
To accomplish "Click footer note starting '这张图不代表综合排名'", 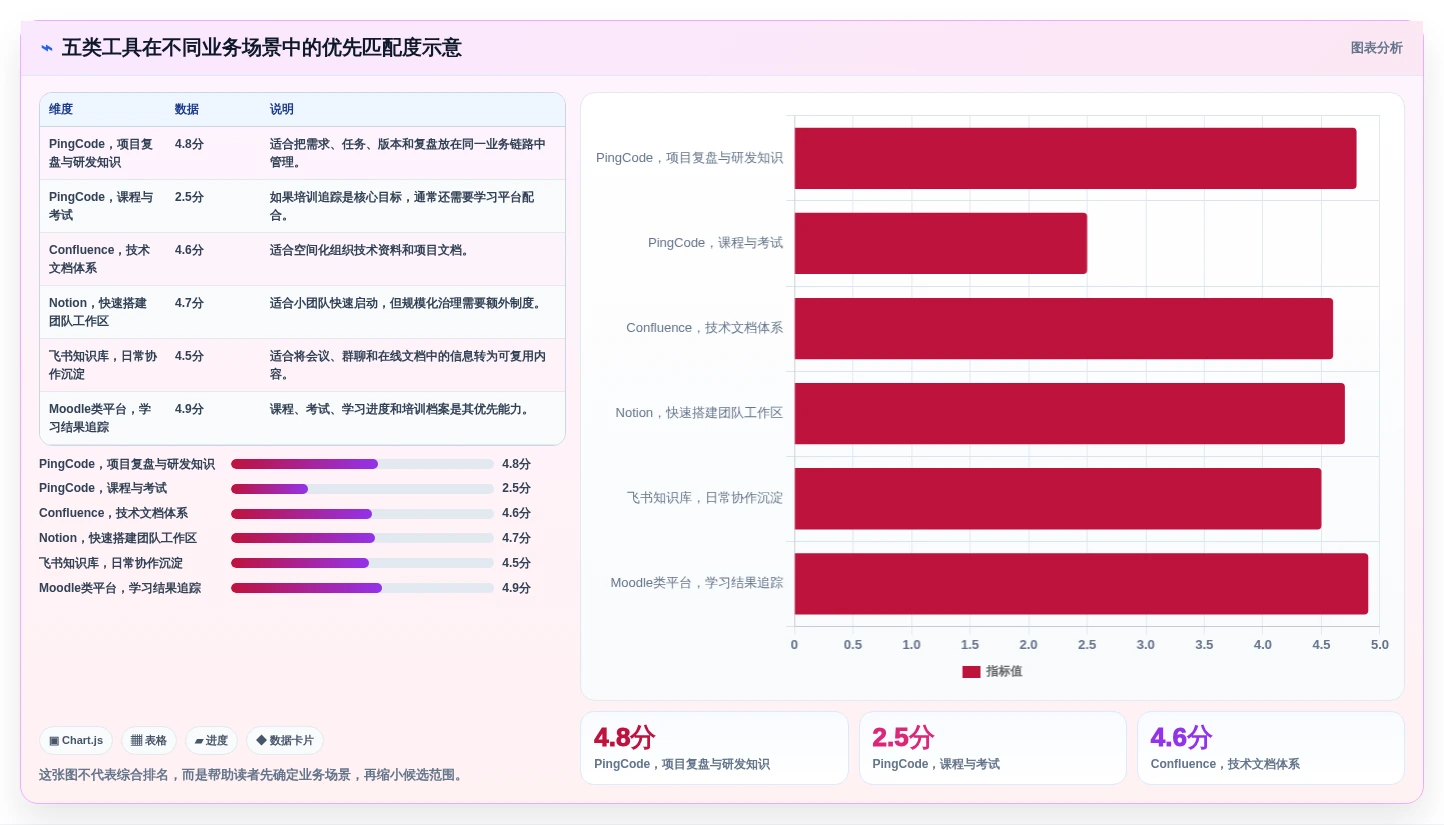I will click(x=253, y=775).
